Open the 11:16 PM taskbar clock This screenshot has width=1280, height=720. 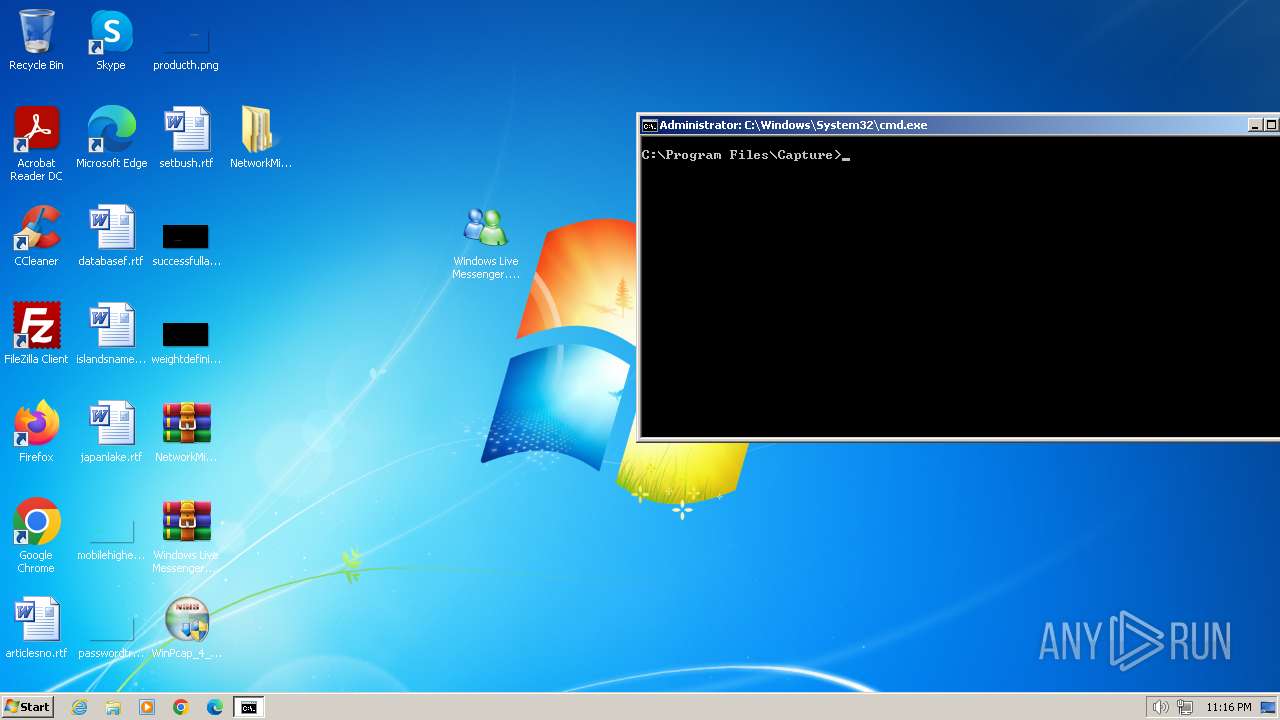coord(1229,707)
